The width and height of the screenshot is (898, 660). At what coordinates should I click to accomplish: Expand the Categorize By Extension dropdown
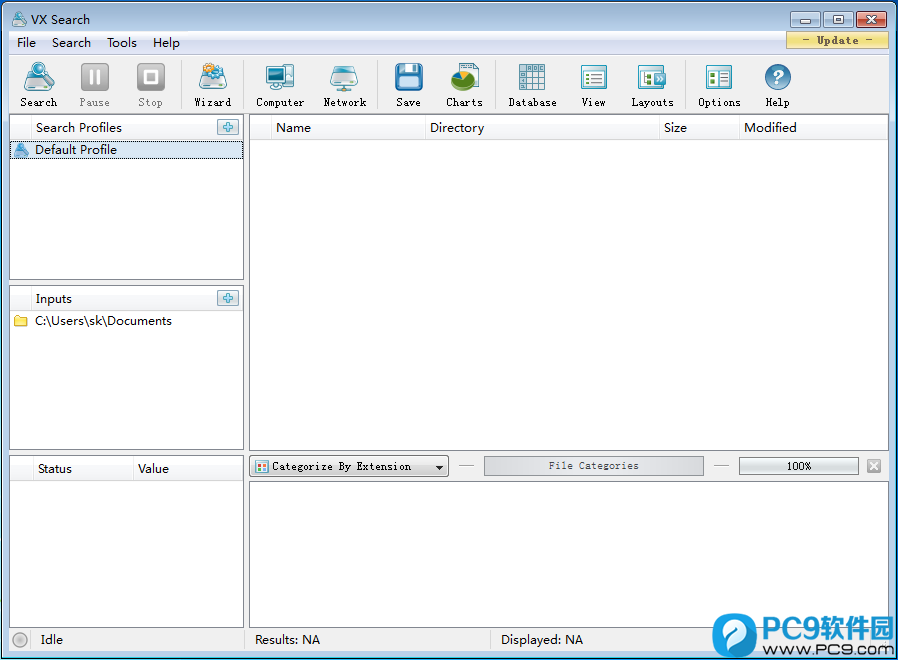click(x=349, y=466)
